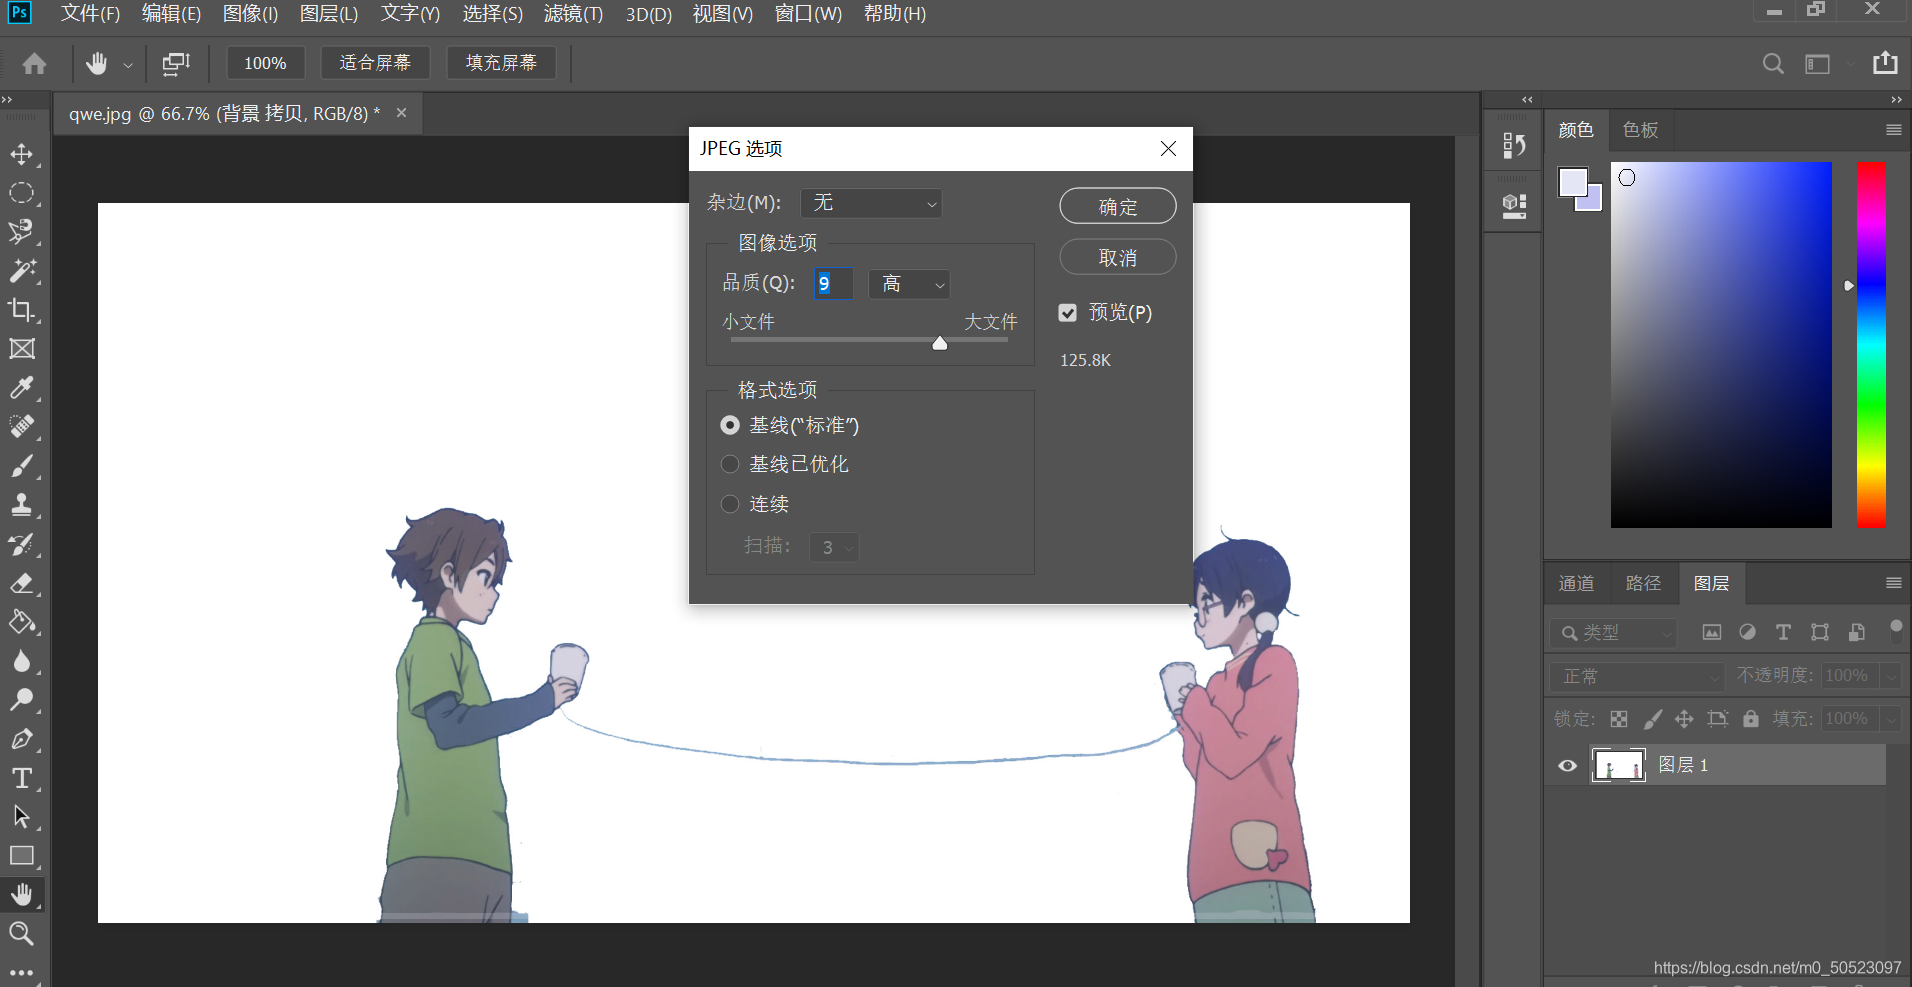
Task: Hide layer 图层 1 via eye icon
Action: [1568, 766]
